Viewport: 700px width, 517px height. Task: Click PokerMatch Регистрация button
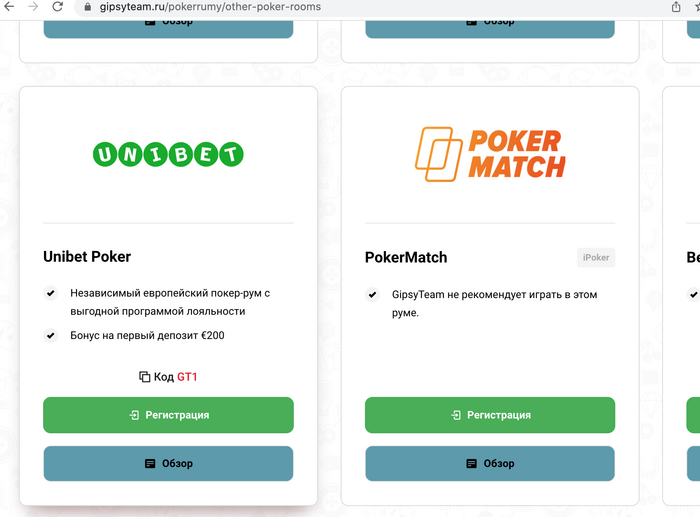point(490,415)
